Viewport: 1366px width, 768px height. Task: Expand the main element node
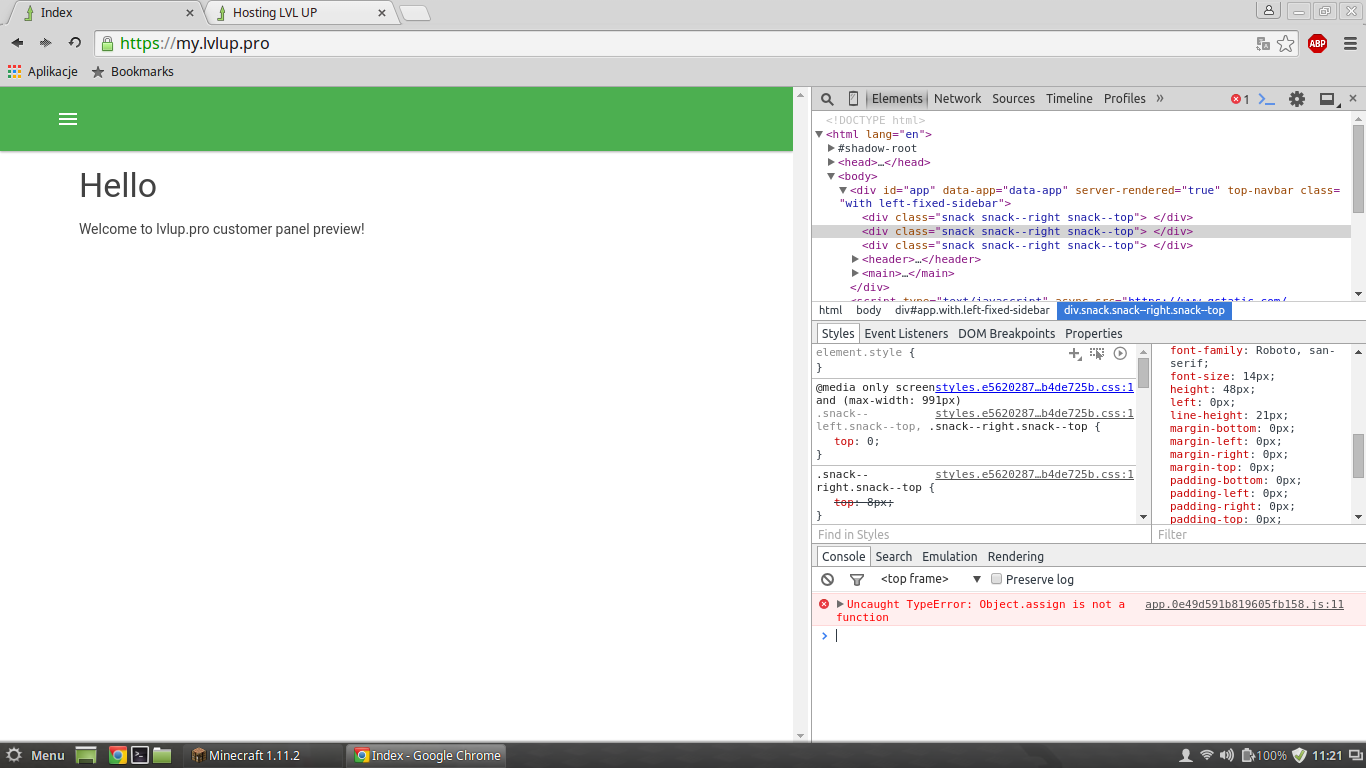coord(855,273)
